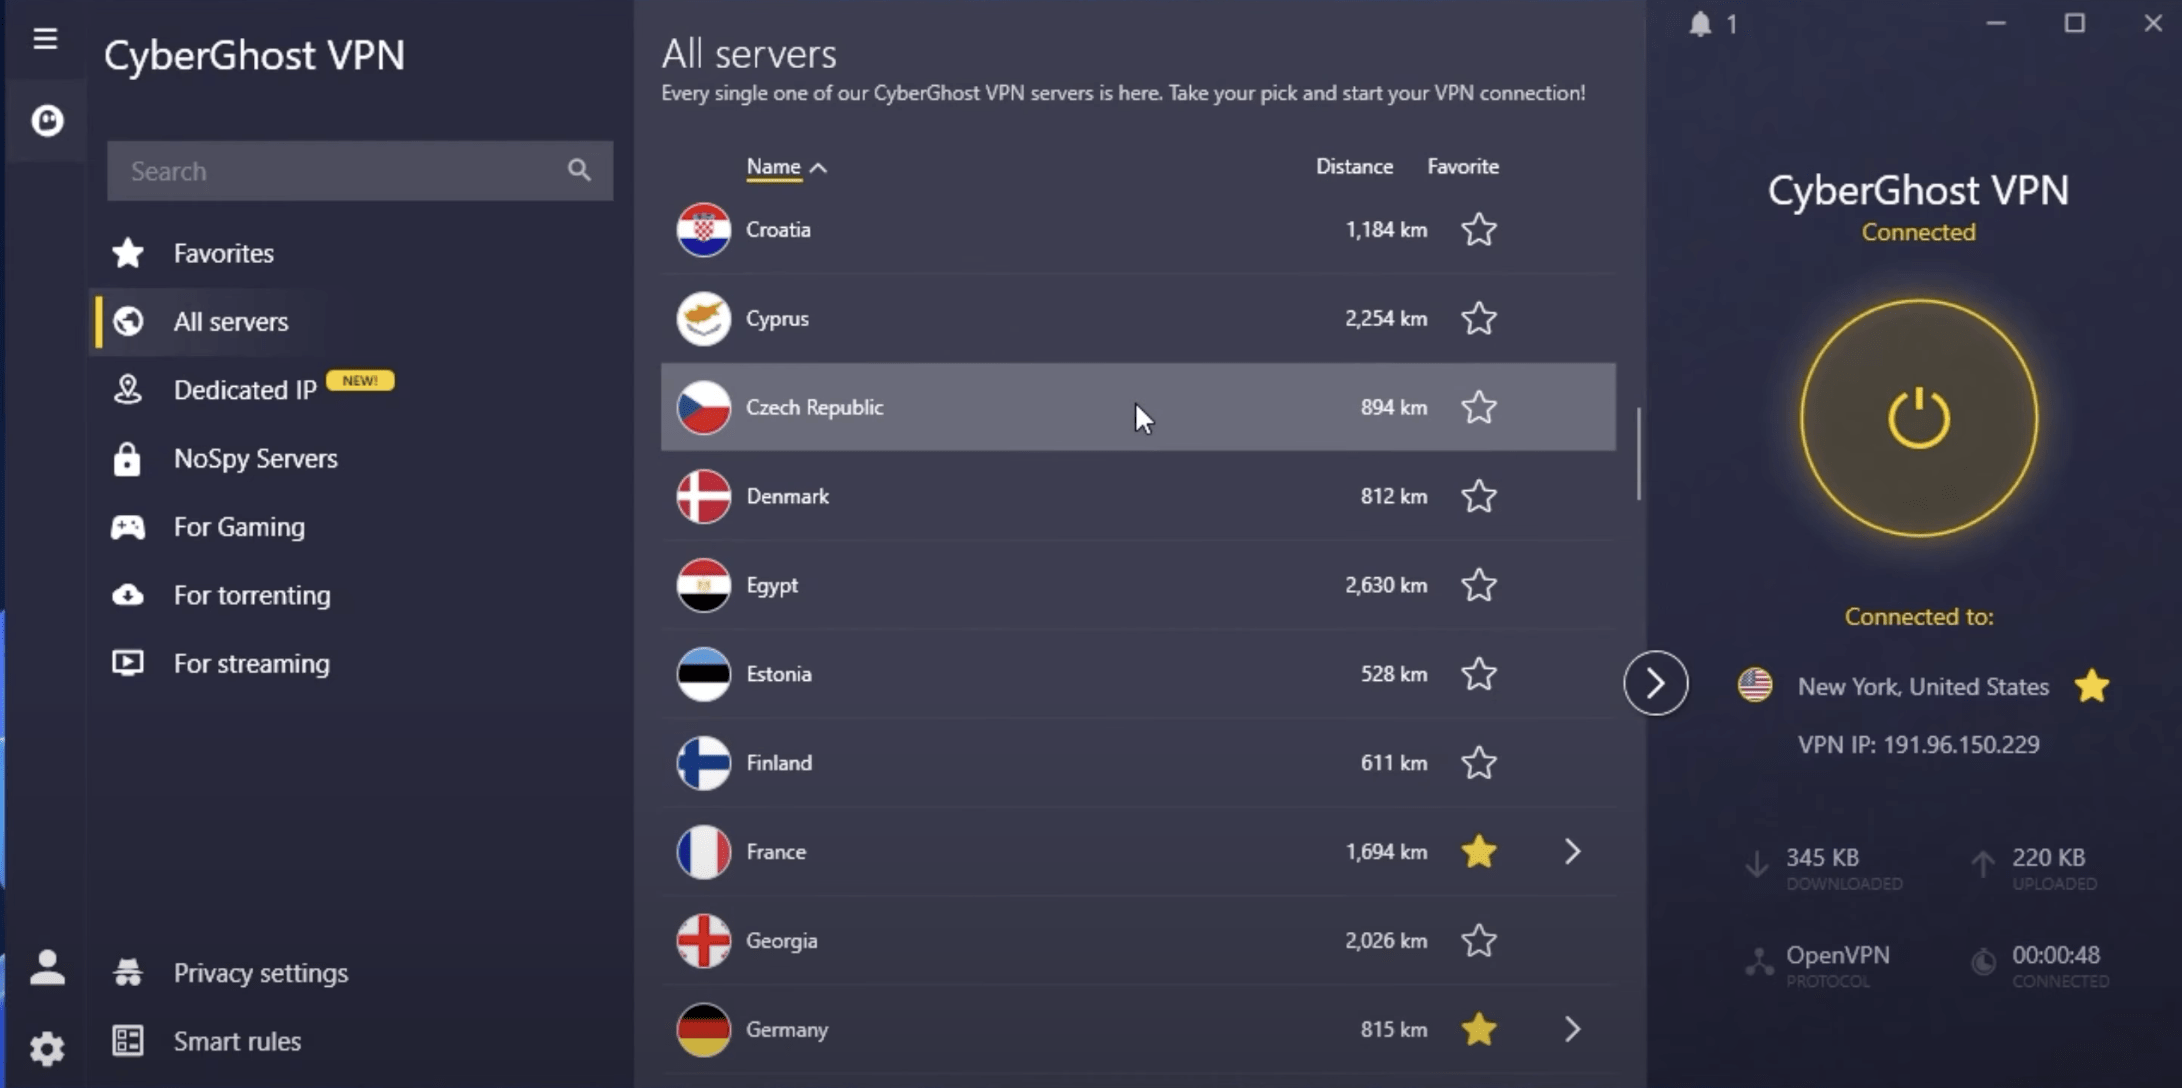This screenshot has height=1088, width=2182.
Task: Click the CyberGhost ghost logo icon
Action: (x=47, y=121)
